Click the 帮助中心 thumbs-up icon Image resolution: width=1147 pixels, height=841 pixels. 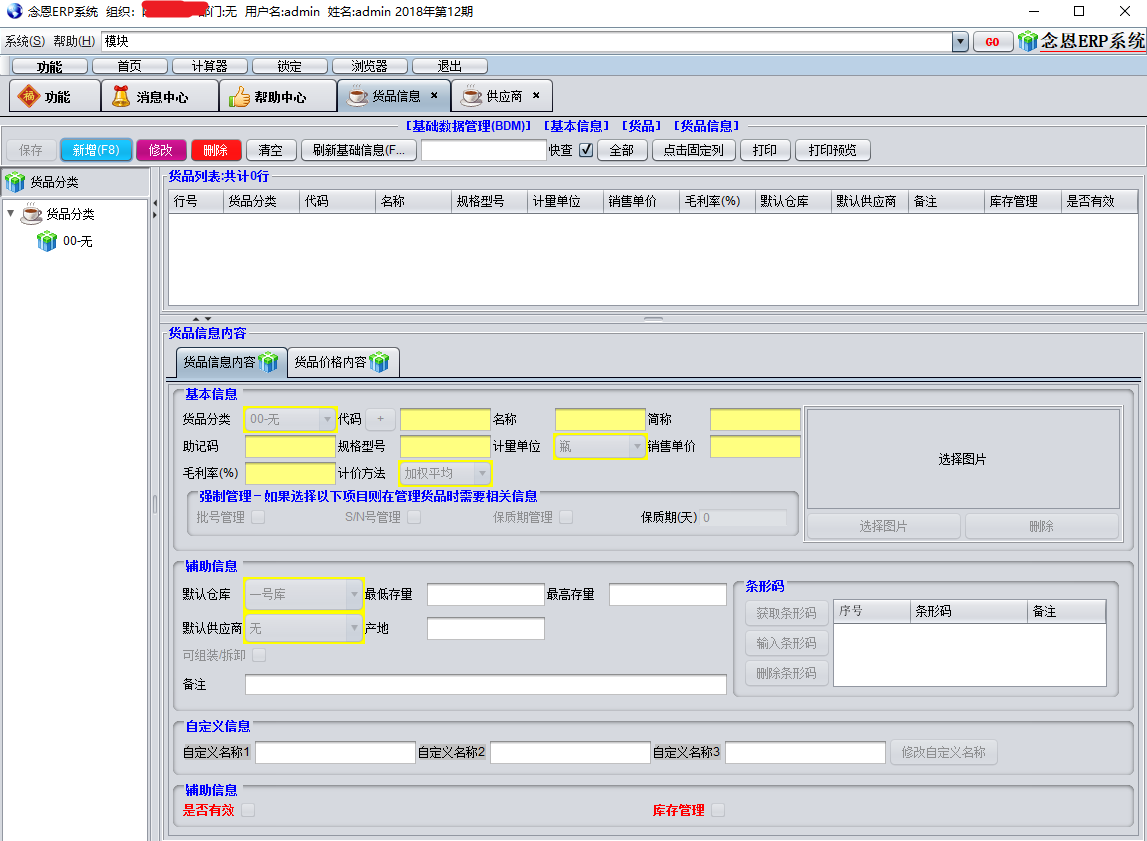click(x=239, y=96)
